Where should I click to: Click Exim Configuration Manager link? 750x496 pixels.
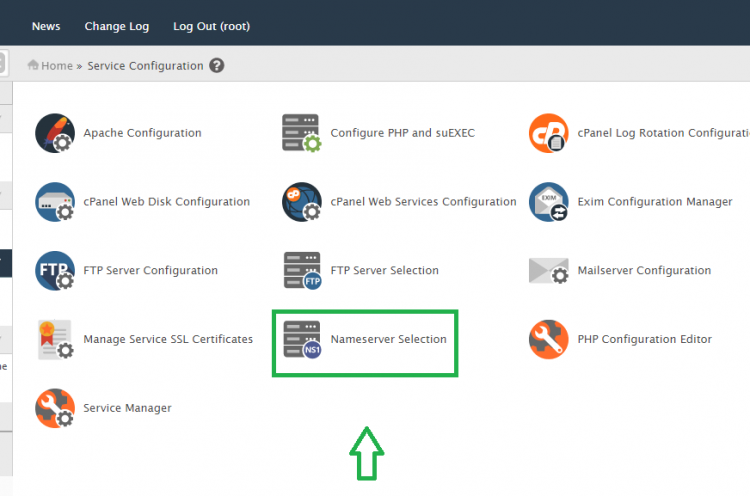(655, 202)
